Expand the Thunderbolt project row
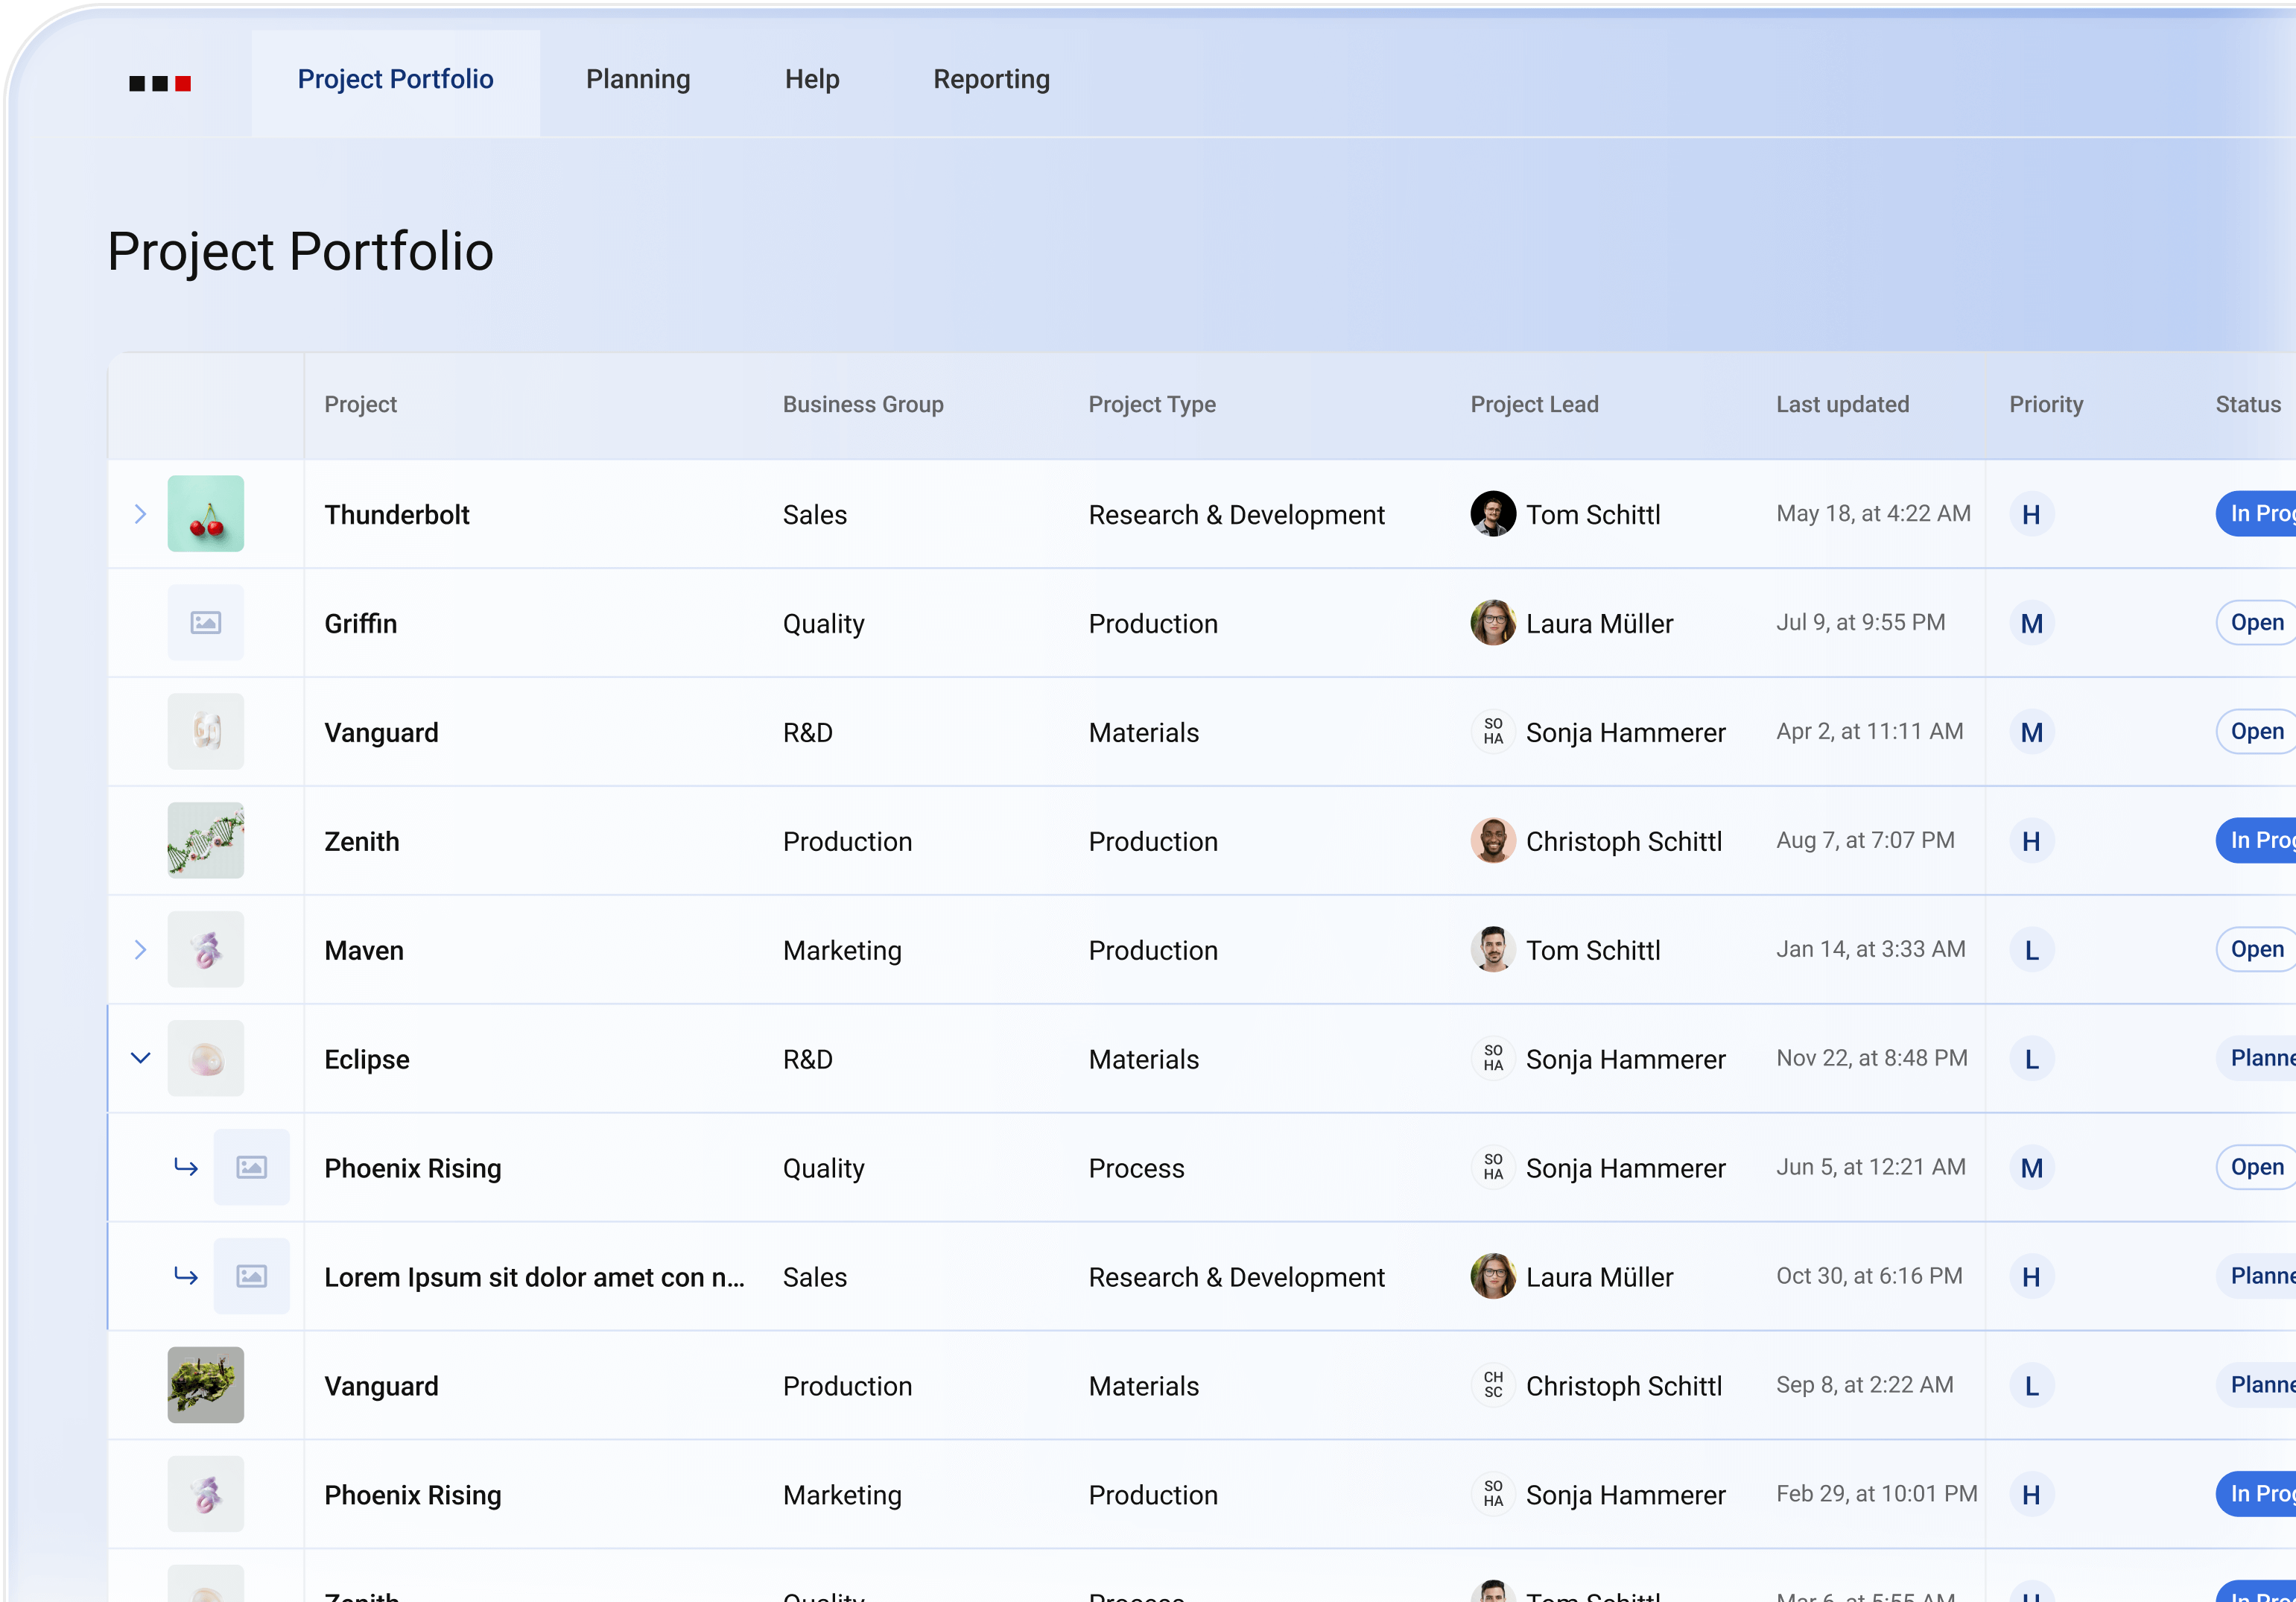This screenshot has height=1602, width=2296. coord(140,513)
